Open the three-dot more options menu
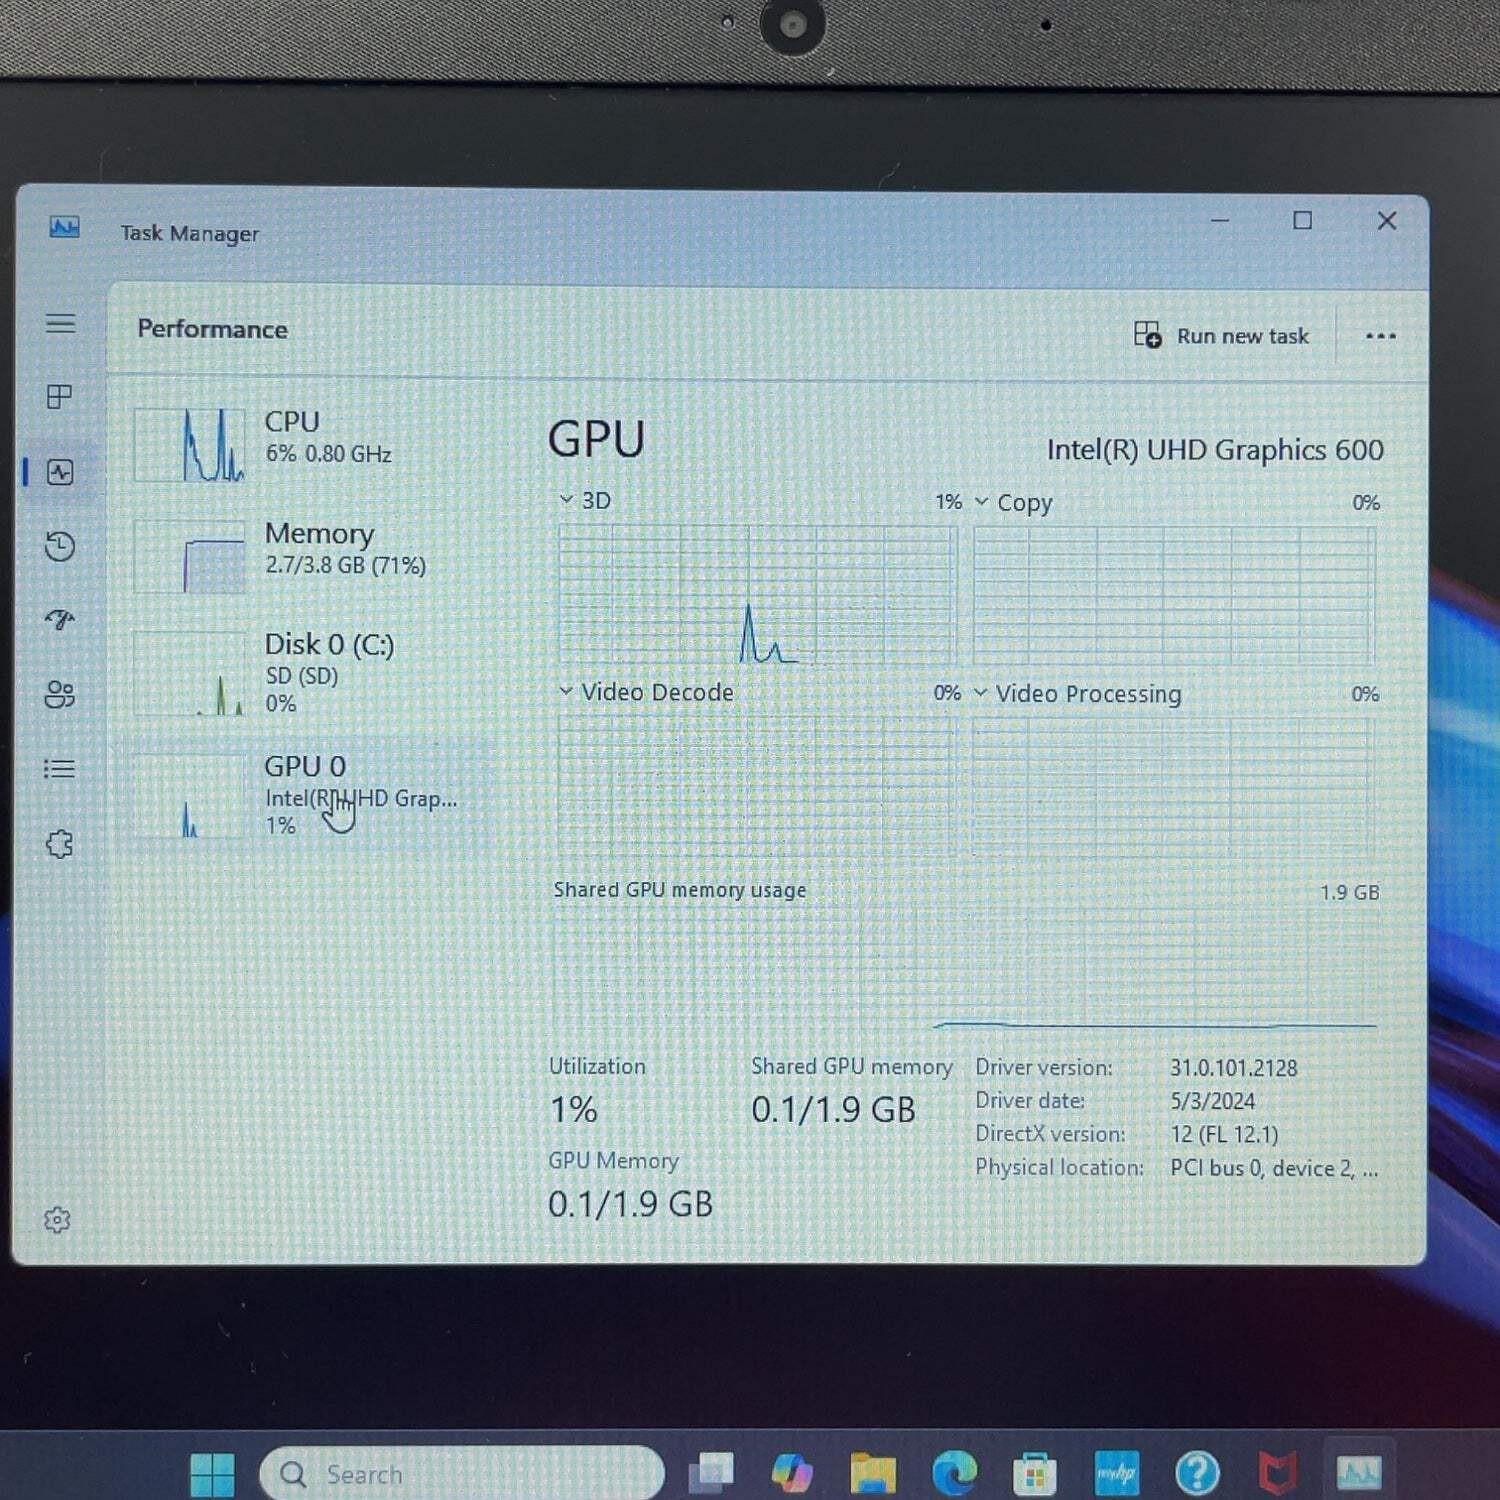This screenshot has height=1500, width=1500. tap(1380, 336)
